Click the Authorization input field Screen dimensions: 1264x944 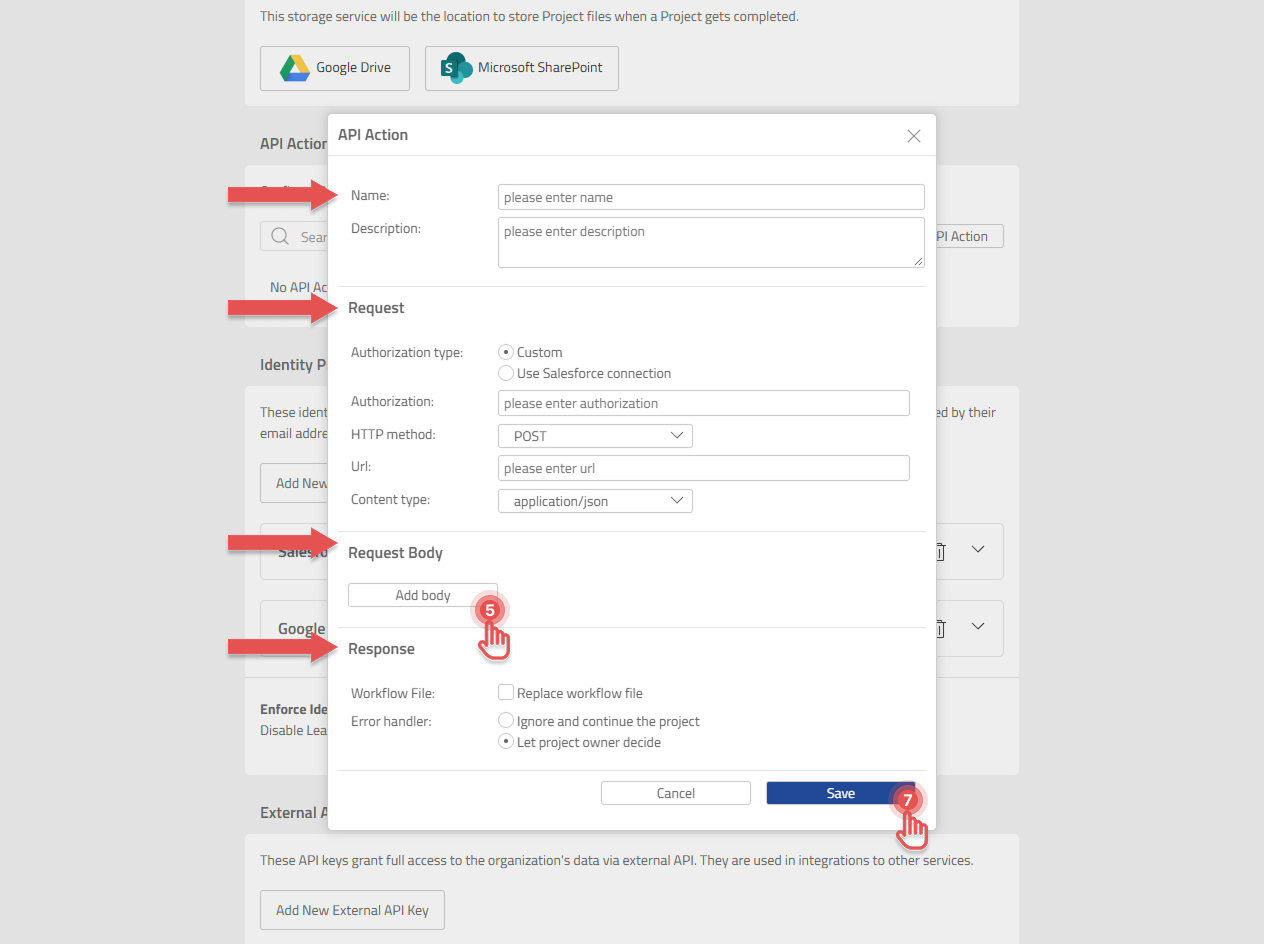704,403
